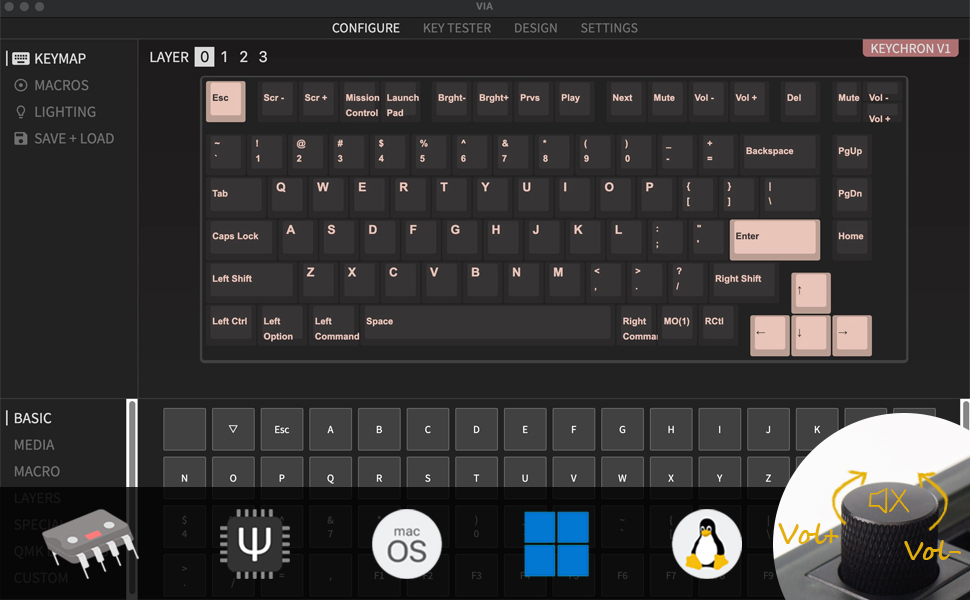Pick the W keycode from BASIC list
Screen dimensions: 970x600
pyautogui.click(x=622, y=478)
